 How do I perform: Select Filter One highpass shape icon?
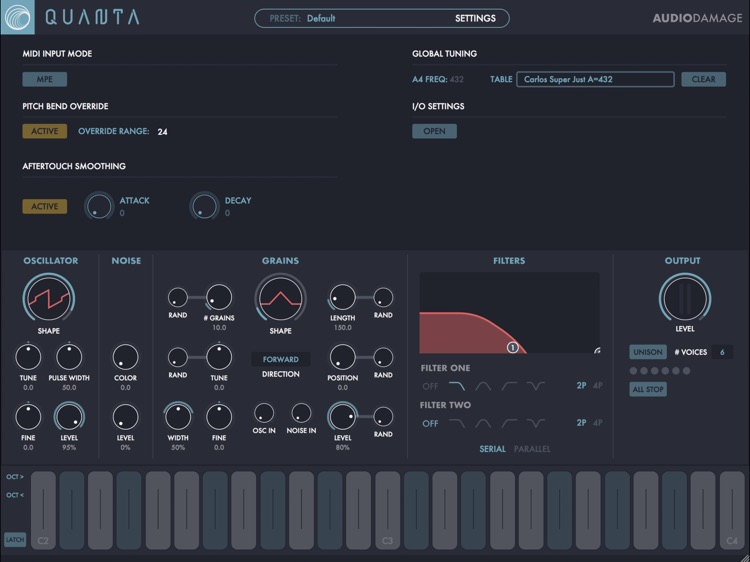pos(509,386)
